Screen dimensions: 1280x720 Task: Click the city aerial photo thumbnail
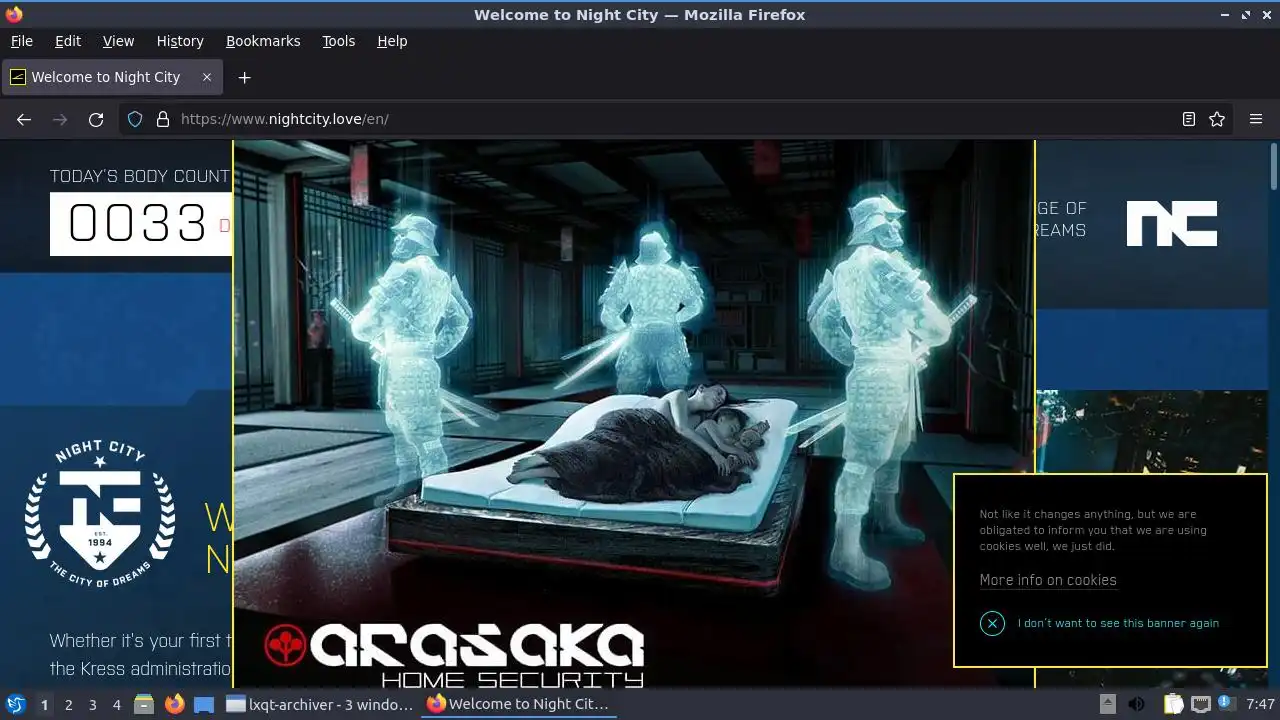coord(1153,432)
